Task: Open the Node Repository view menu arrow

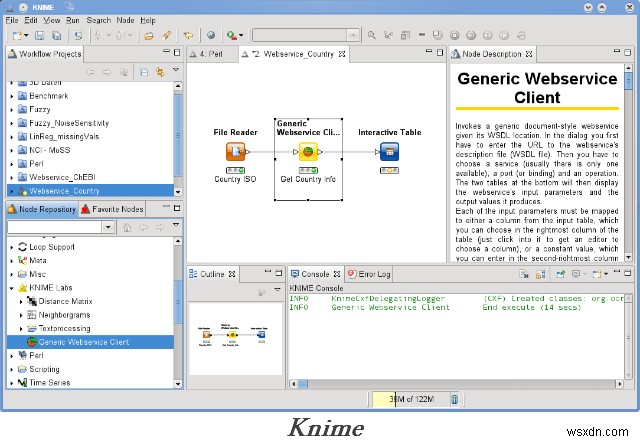Action: tap(176, 224)
